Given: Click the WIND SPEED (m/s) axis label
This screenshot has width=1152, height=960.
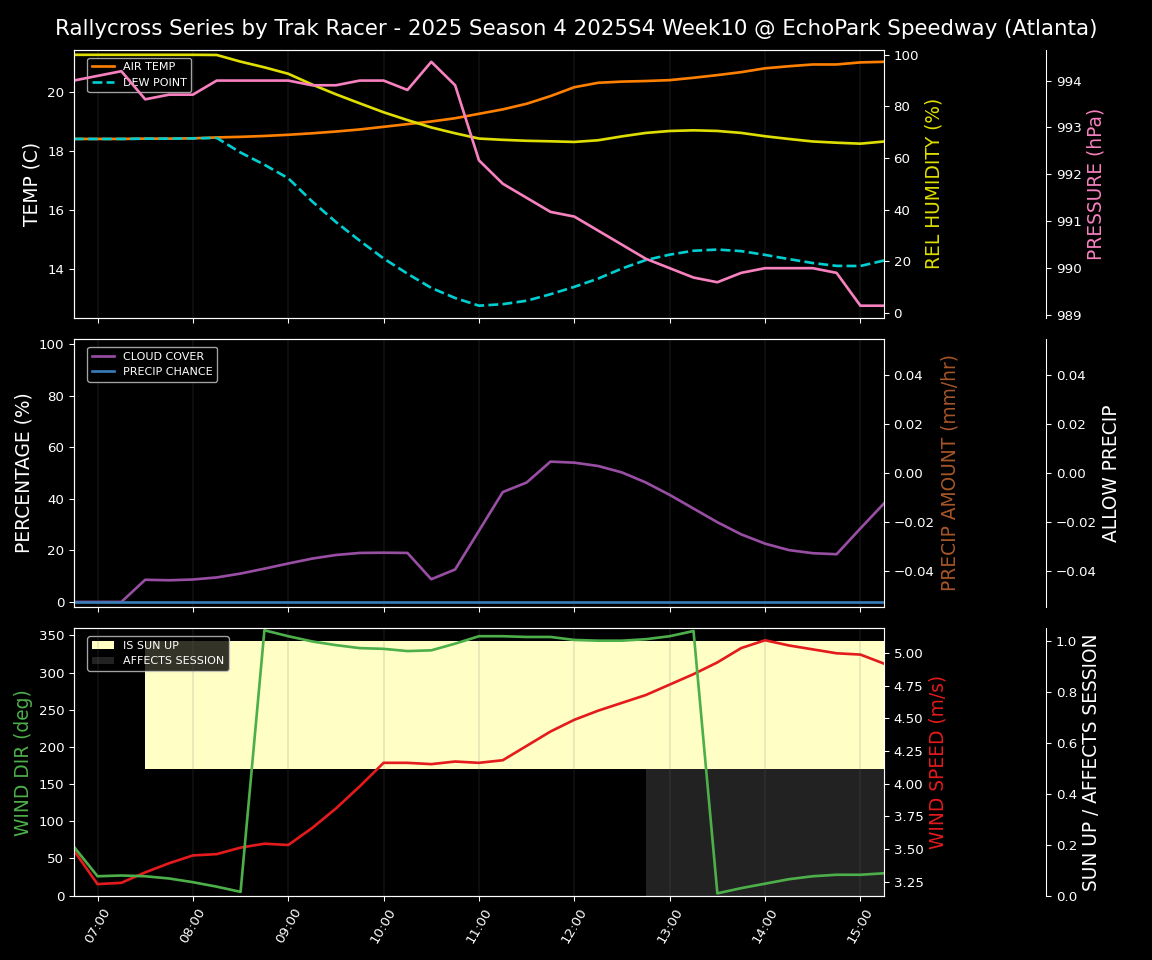Looking at the screenshot, I should [937, 762].
